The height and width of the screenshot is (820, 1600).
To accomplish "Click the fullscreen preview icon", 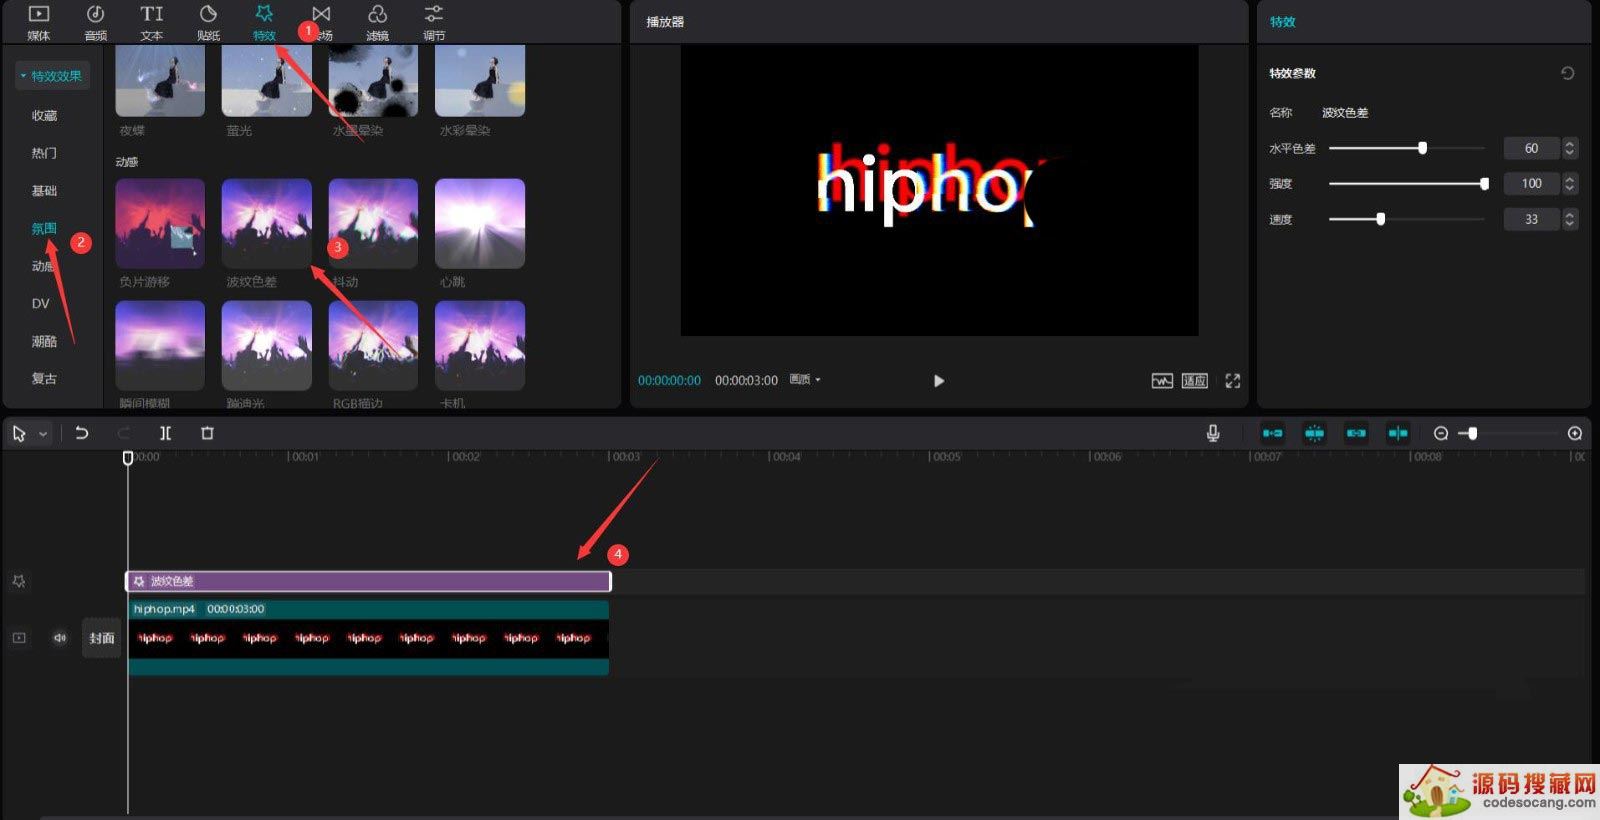I will click(x=1232, y=381).
